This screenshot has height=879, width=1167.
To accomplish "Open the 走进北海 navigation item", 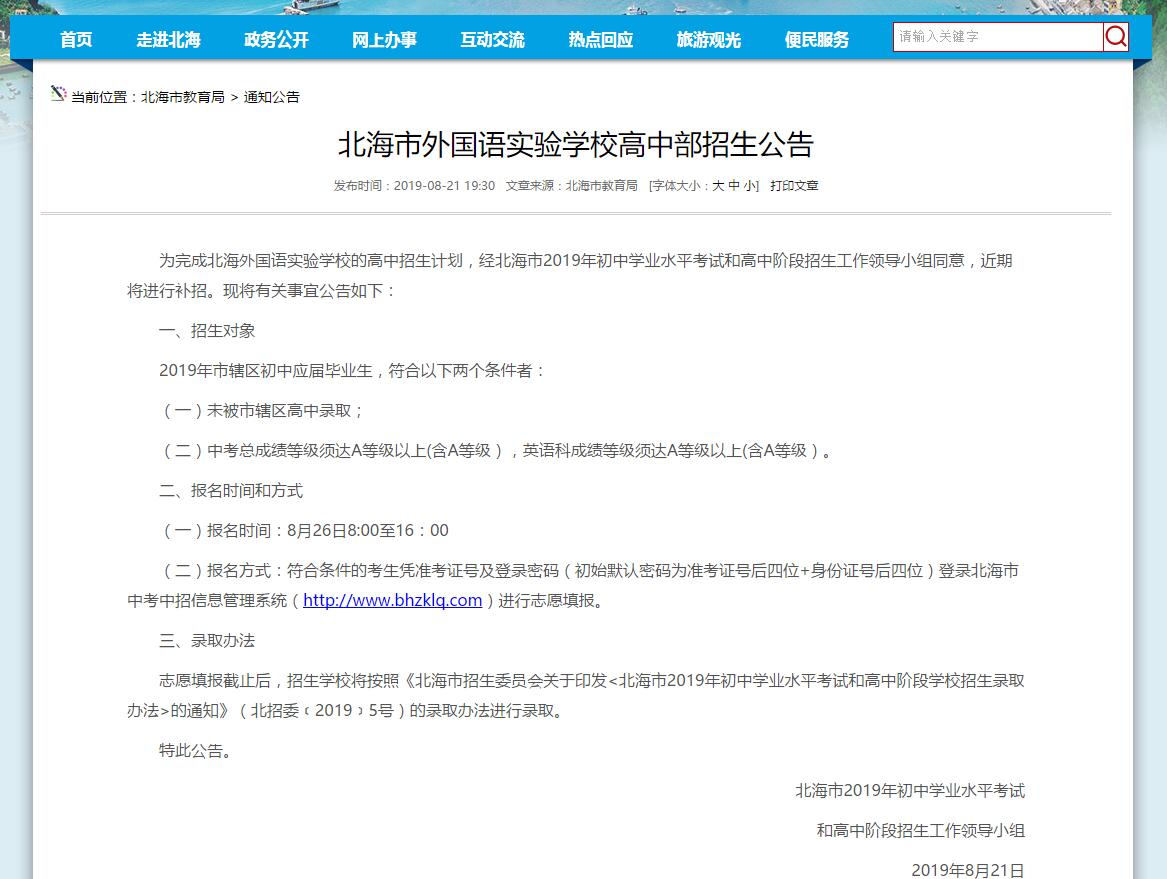I will pos(168,39).
